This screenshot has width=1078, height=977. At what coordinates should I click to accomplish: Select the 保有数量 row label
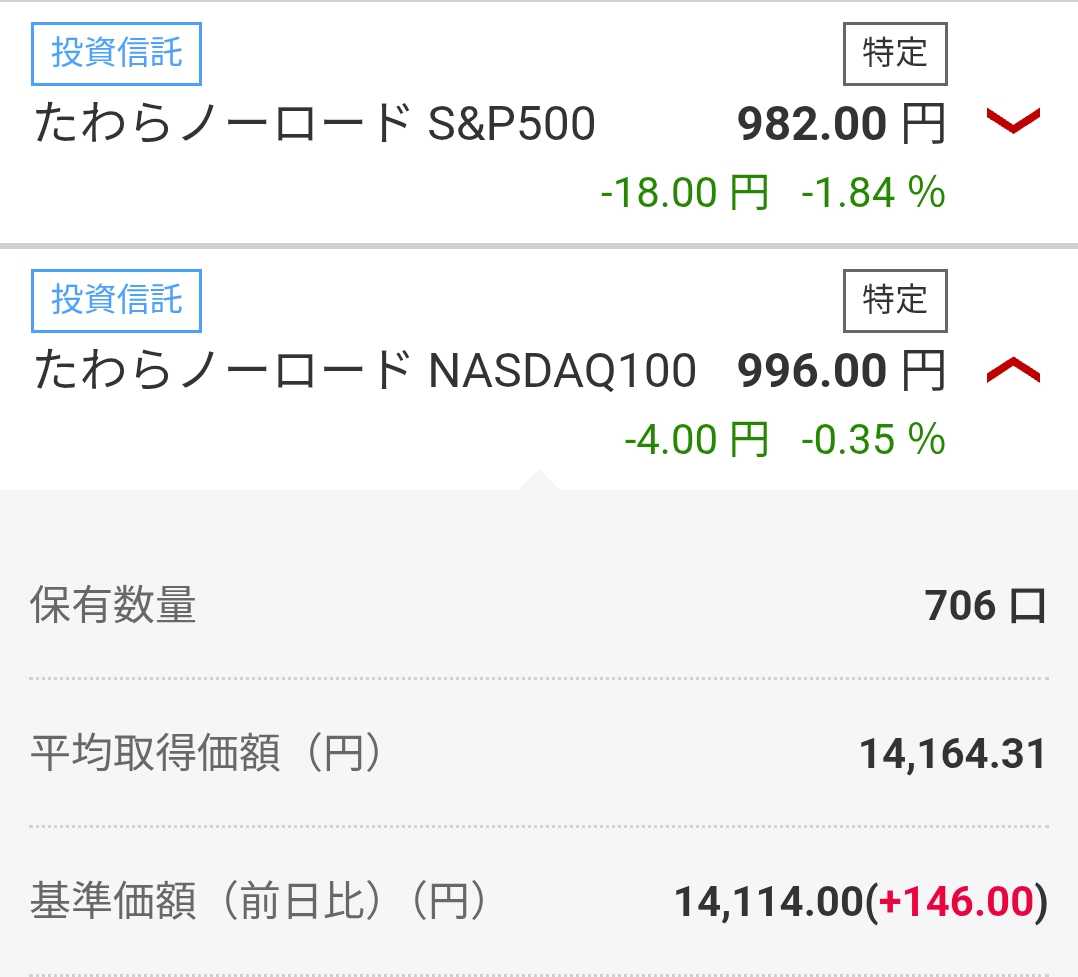pyautogui.click(x=113, y=606)
